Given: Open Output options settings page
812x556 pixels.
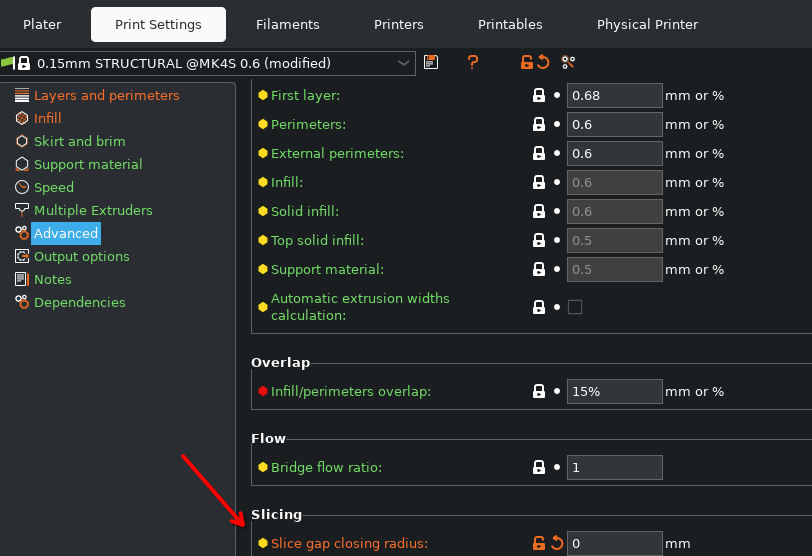Looking at the screenshot, I should click(x=82, y=256).
